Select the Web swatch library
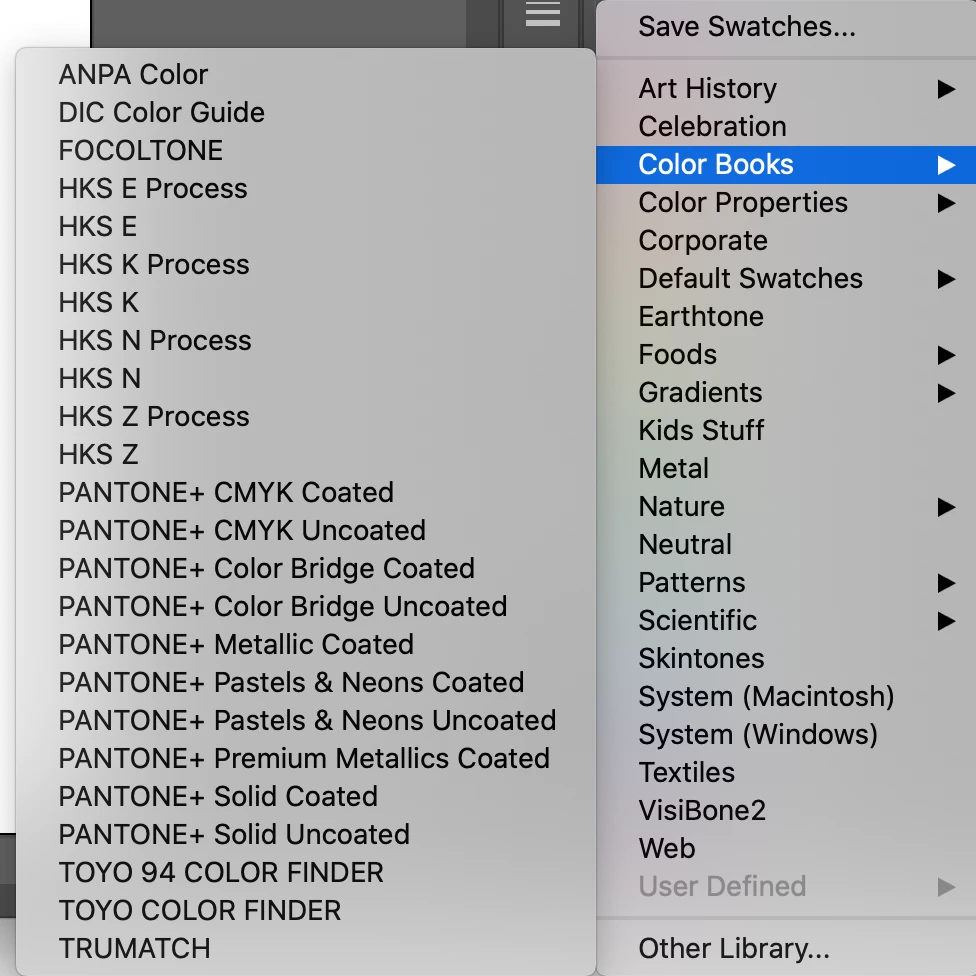Image resolution: width=976 pixels, height=976 pixels. [x=786, y=848]
